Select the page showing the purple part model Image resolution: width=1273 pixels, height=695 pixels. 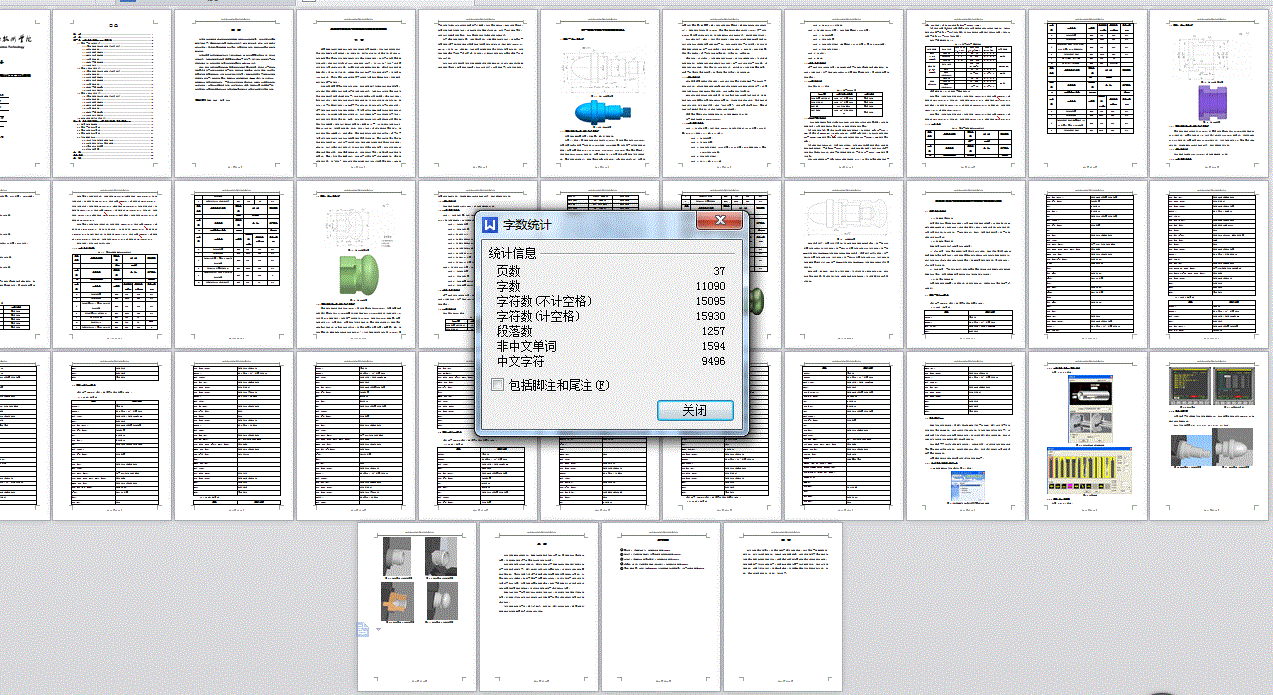click(1209, 95)
